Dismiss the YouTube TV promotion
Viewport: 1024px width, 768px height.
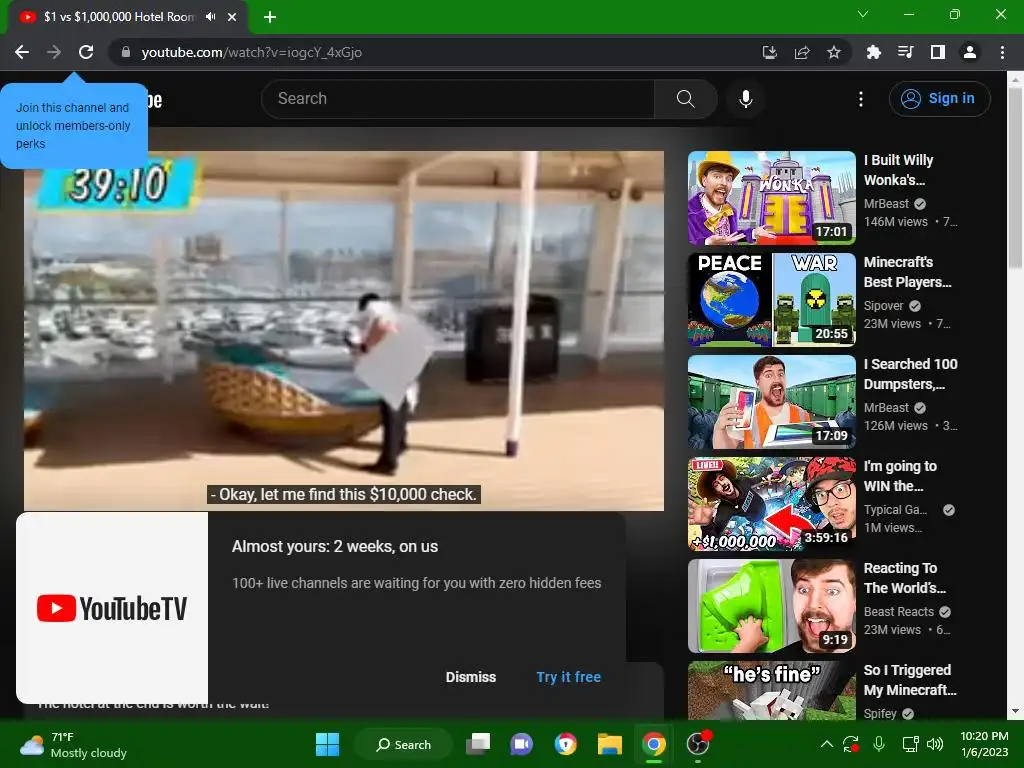tap(471, 677)
